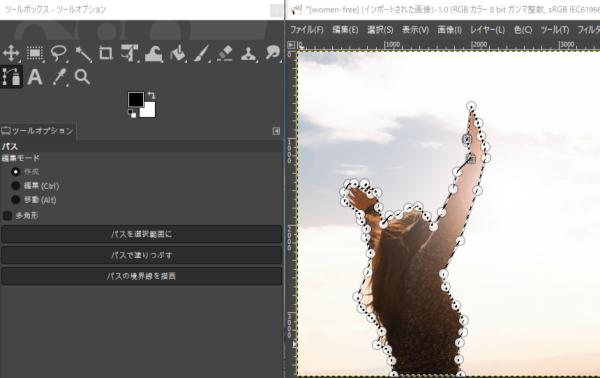This screenshot has width=600, height=378.
Task: Select the Crop tool
Action: pyautogui.click(x=106, y=53)
